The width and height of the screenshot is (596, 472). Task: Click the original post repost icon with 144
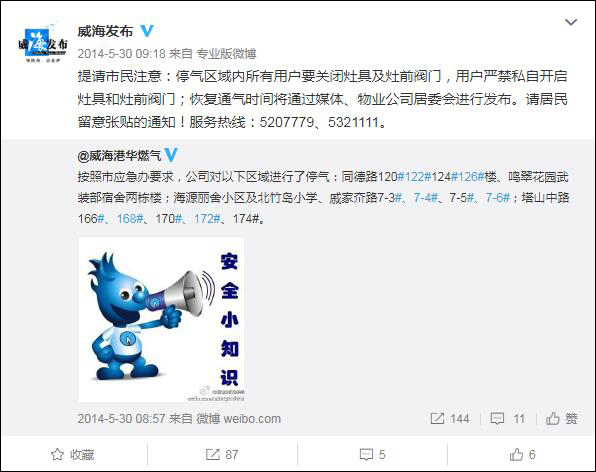[x=450, y=419]
